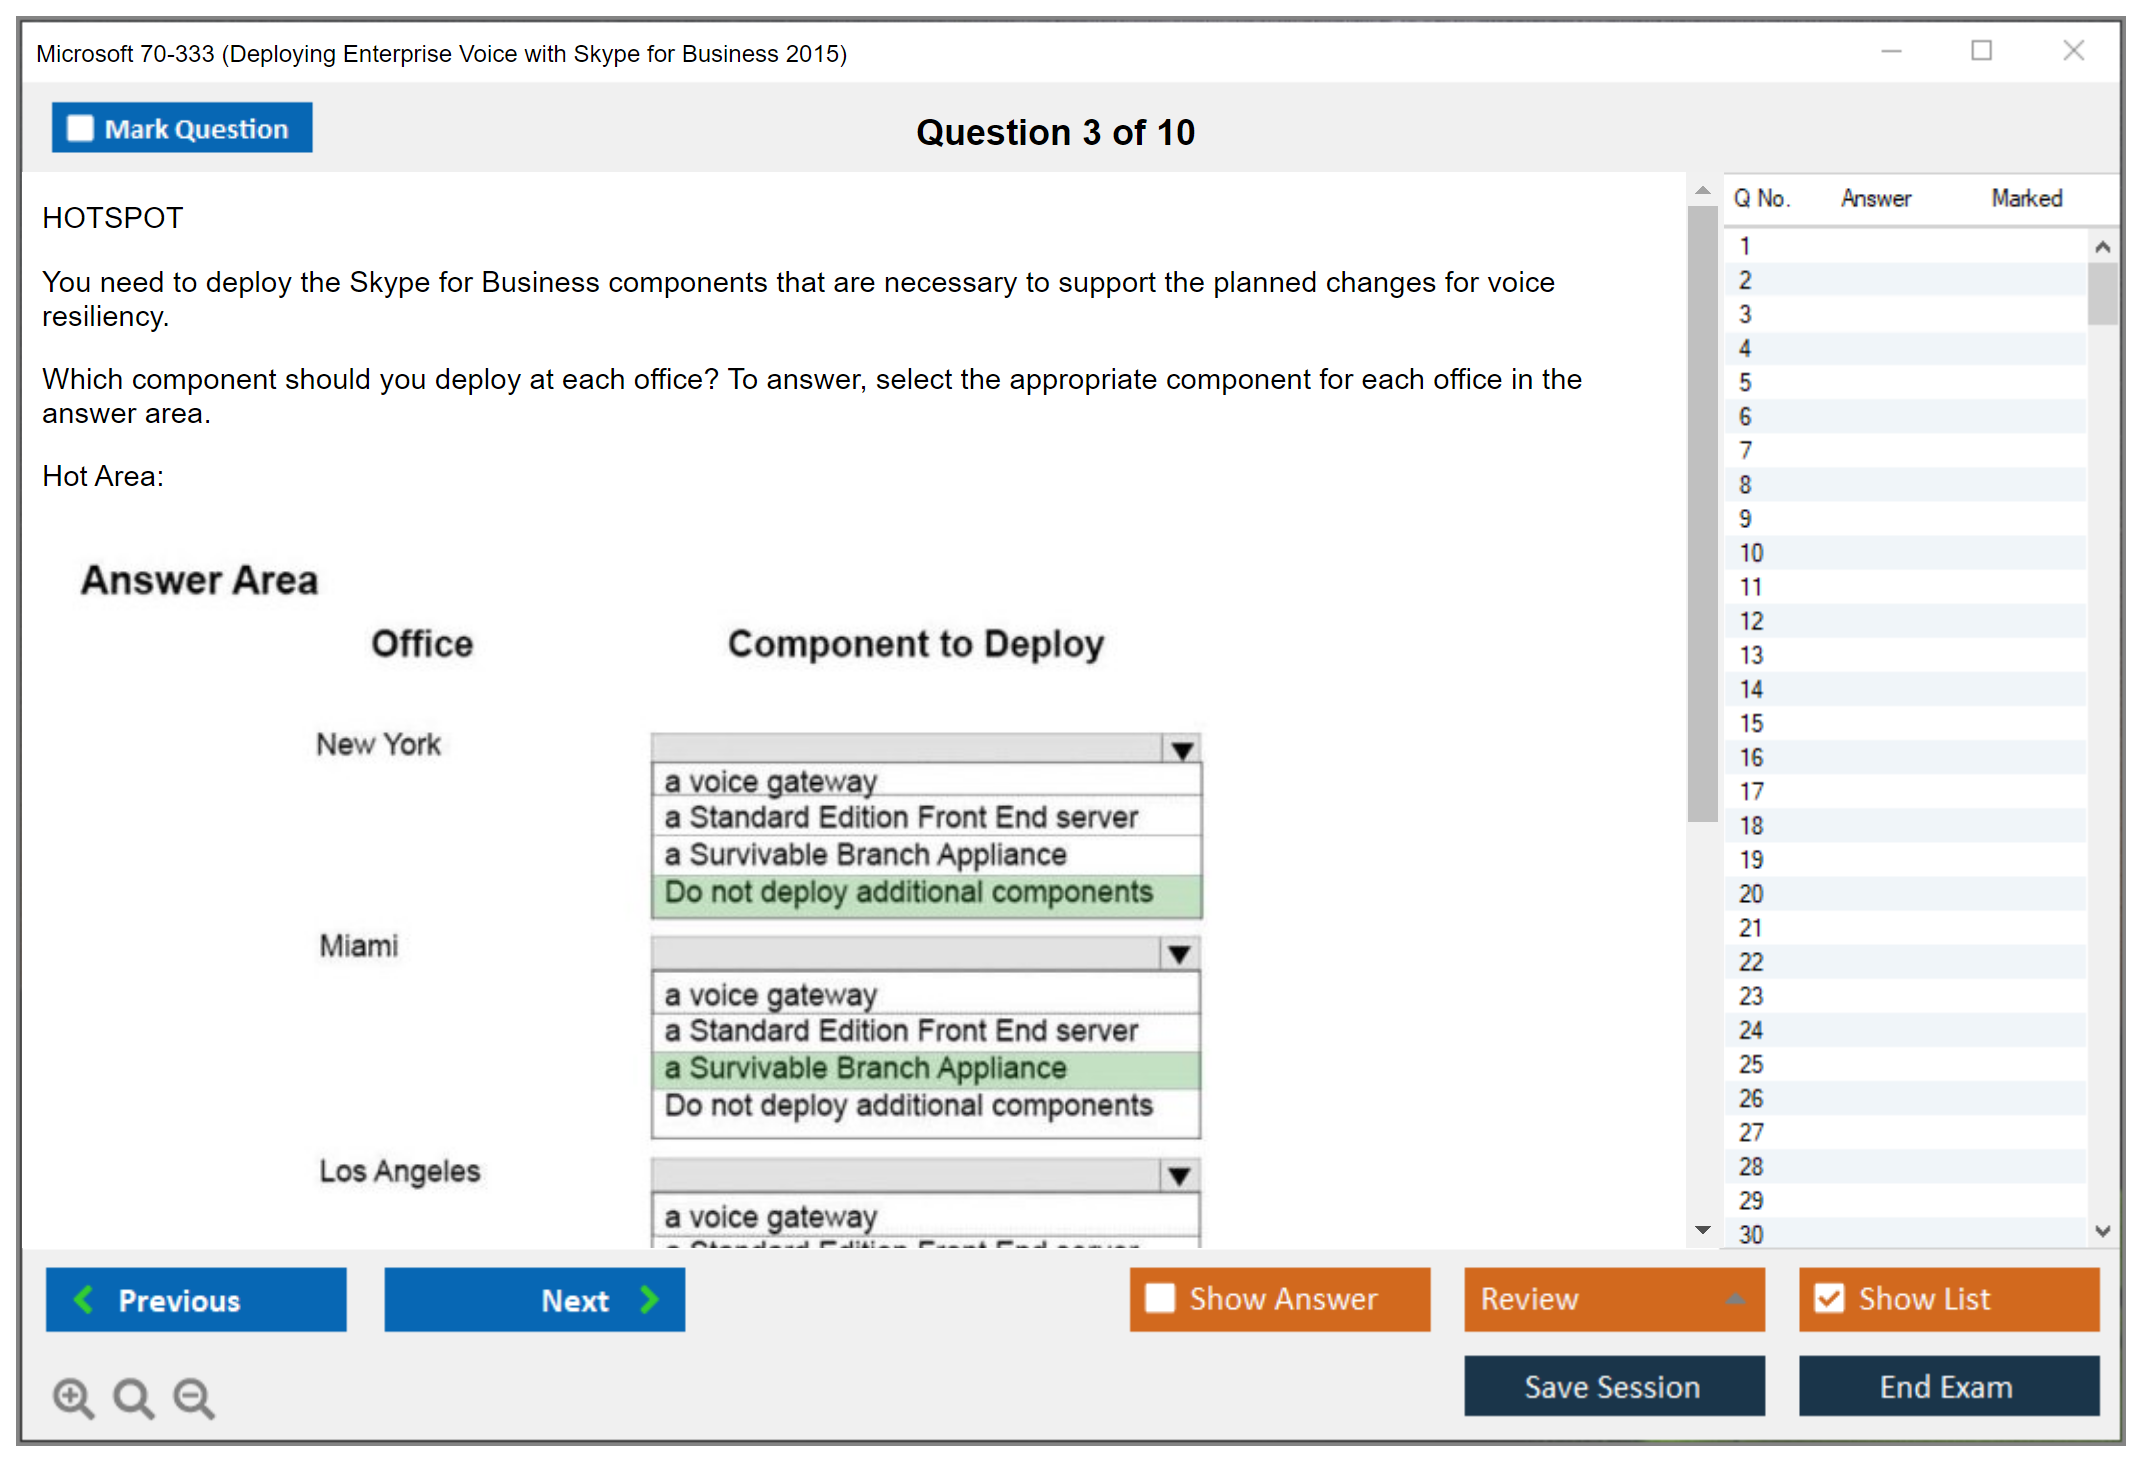
Task: Click the zoom out magnifier icon
Action: pos(193,1397)
